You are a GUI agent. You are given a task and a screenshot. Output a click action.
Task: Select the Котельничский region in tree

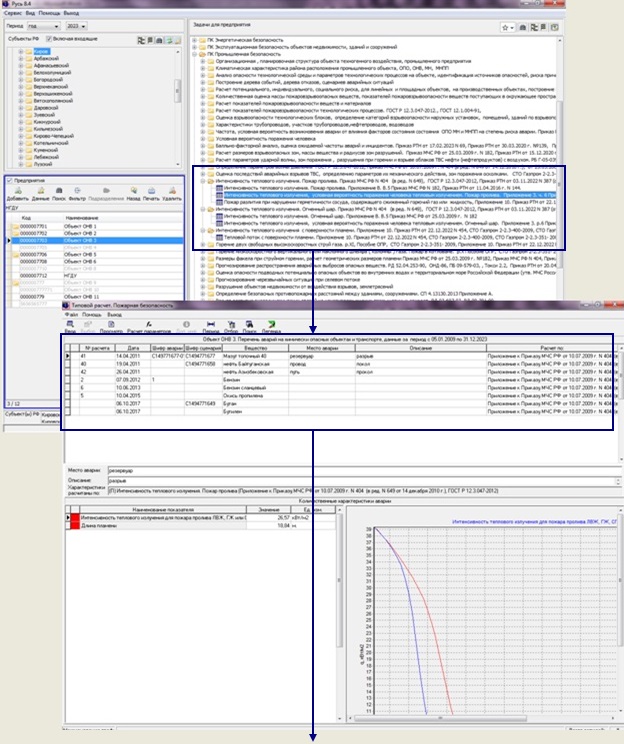pyautogui.click(x=52, y=143)
